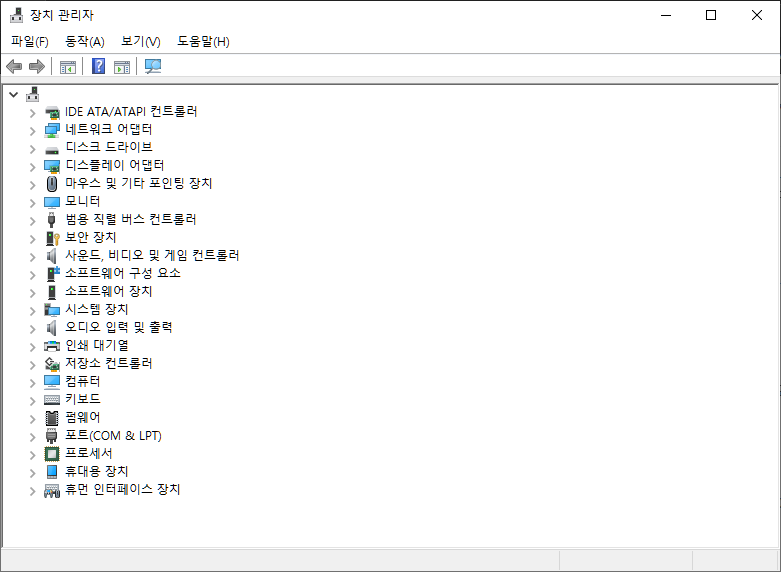781x572 pixels.
Task: Click the 펌웨어 chip icon
Action: [52, 418]
